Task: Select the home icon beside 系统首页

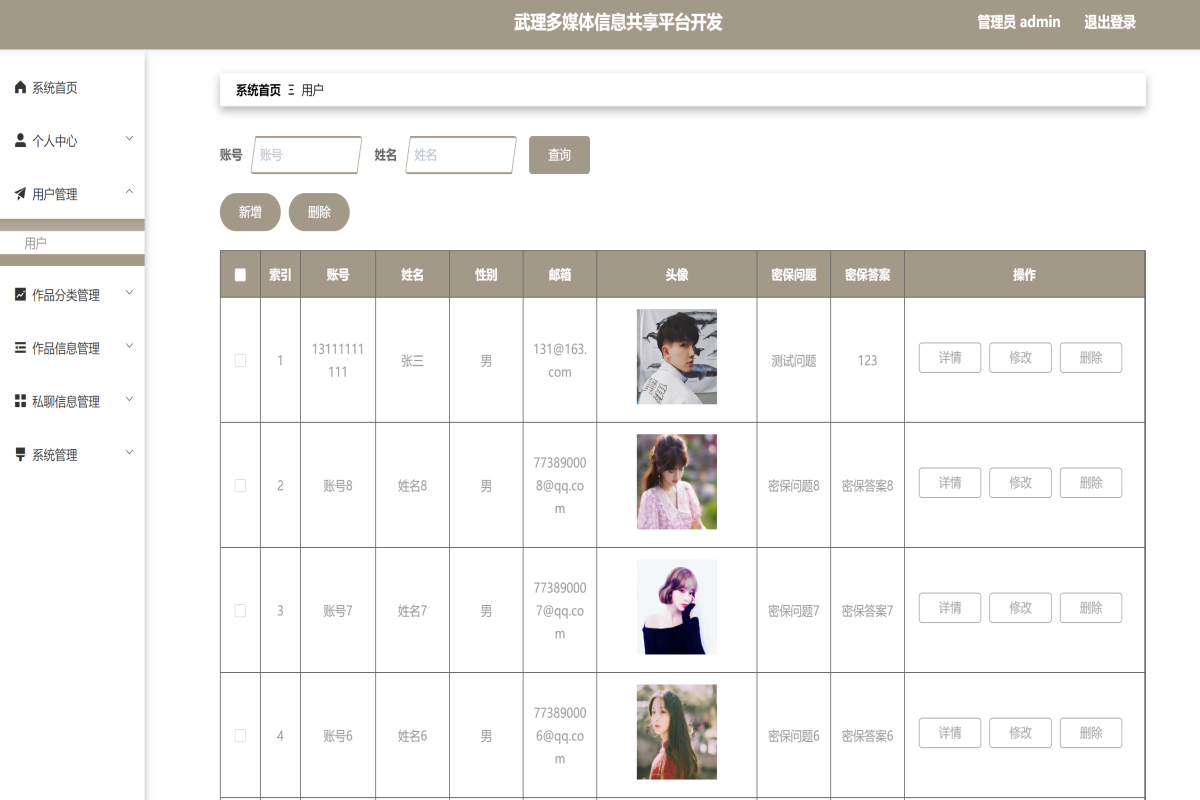Action: click(18, 87)
